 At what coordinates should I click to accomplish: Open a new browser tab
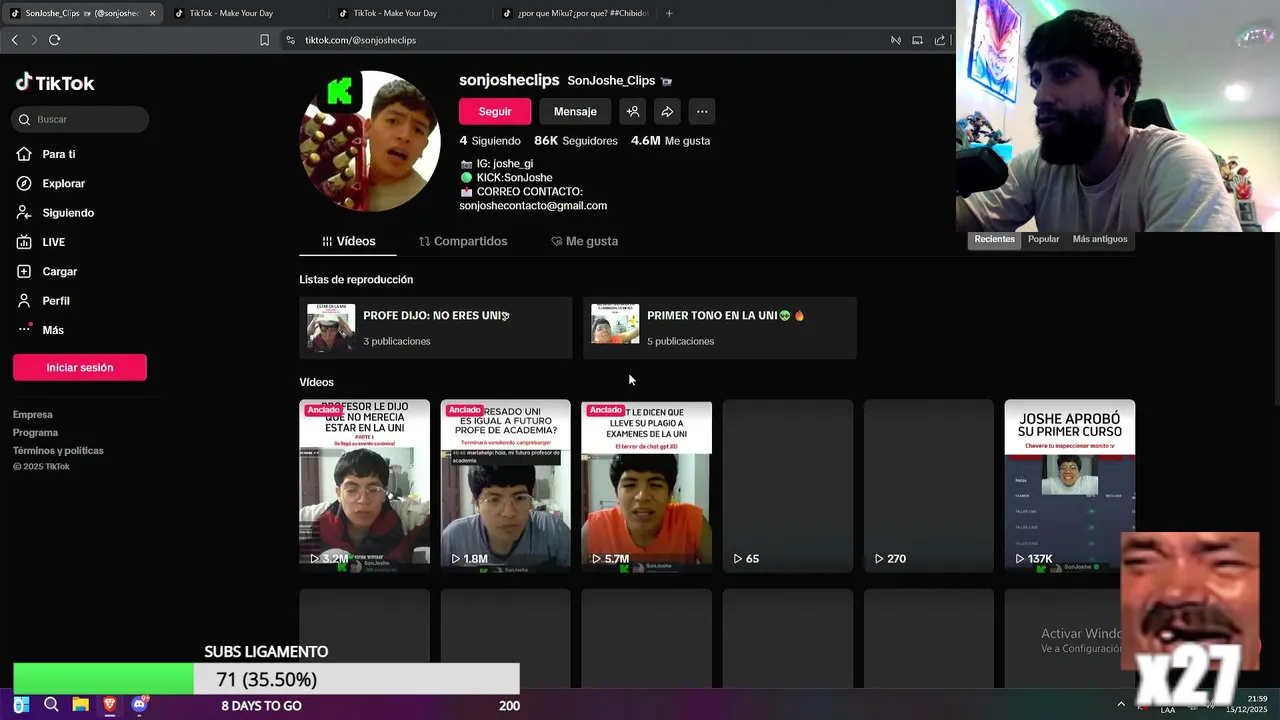coord(669,13)
